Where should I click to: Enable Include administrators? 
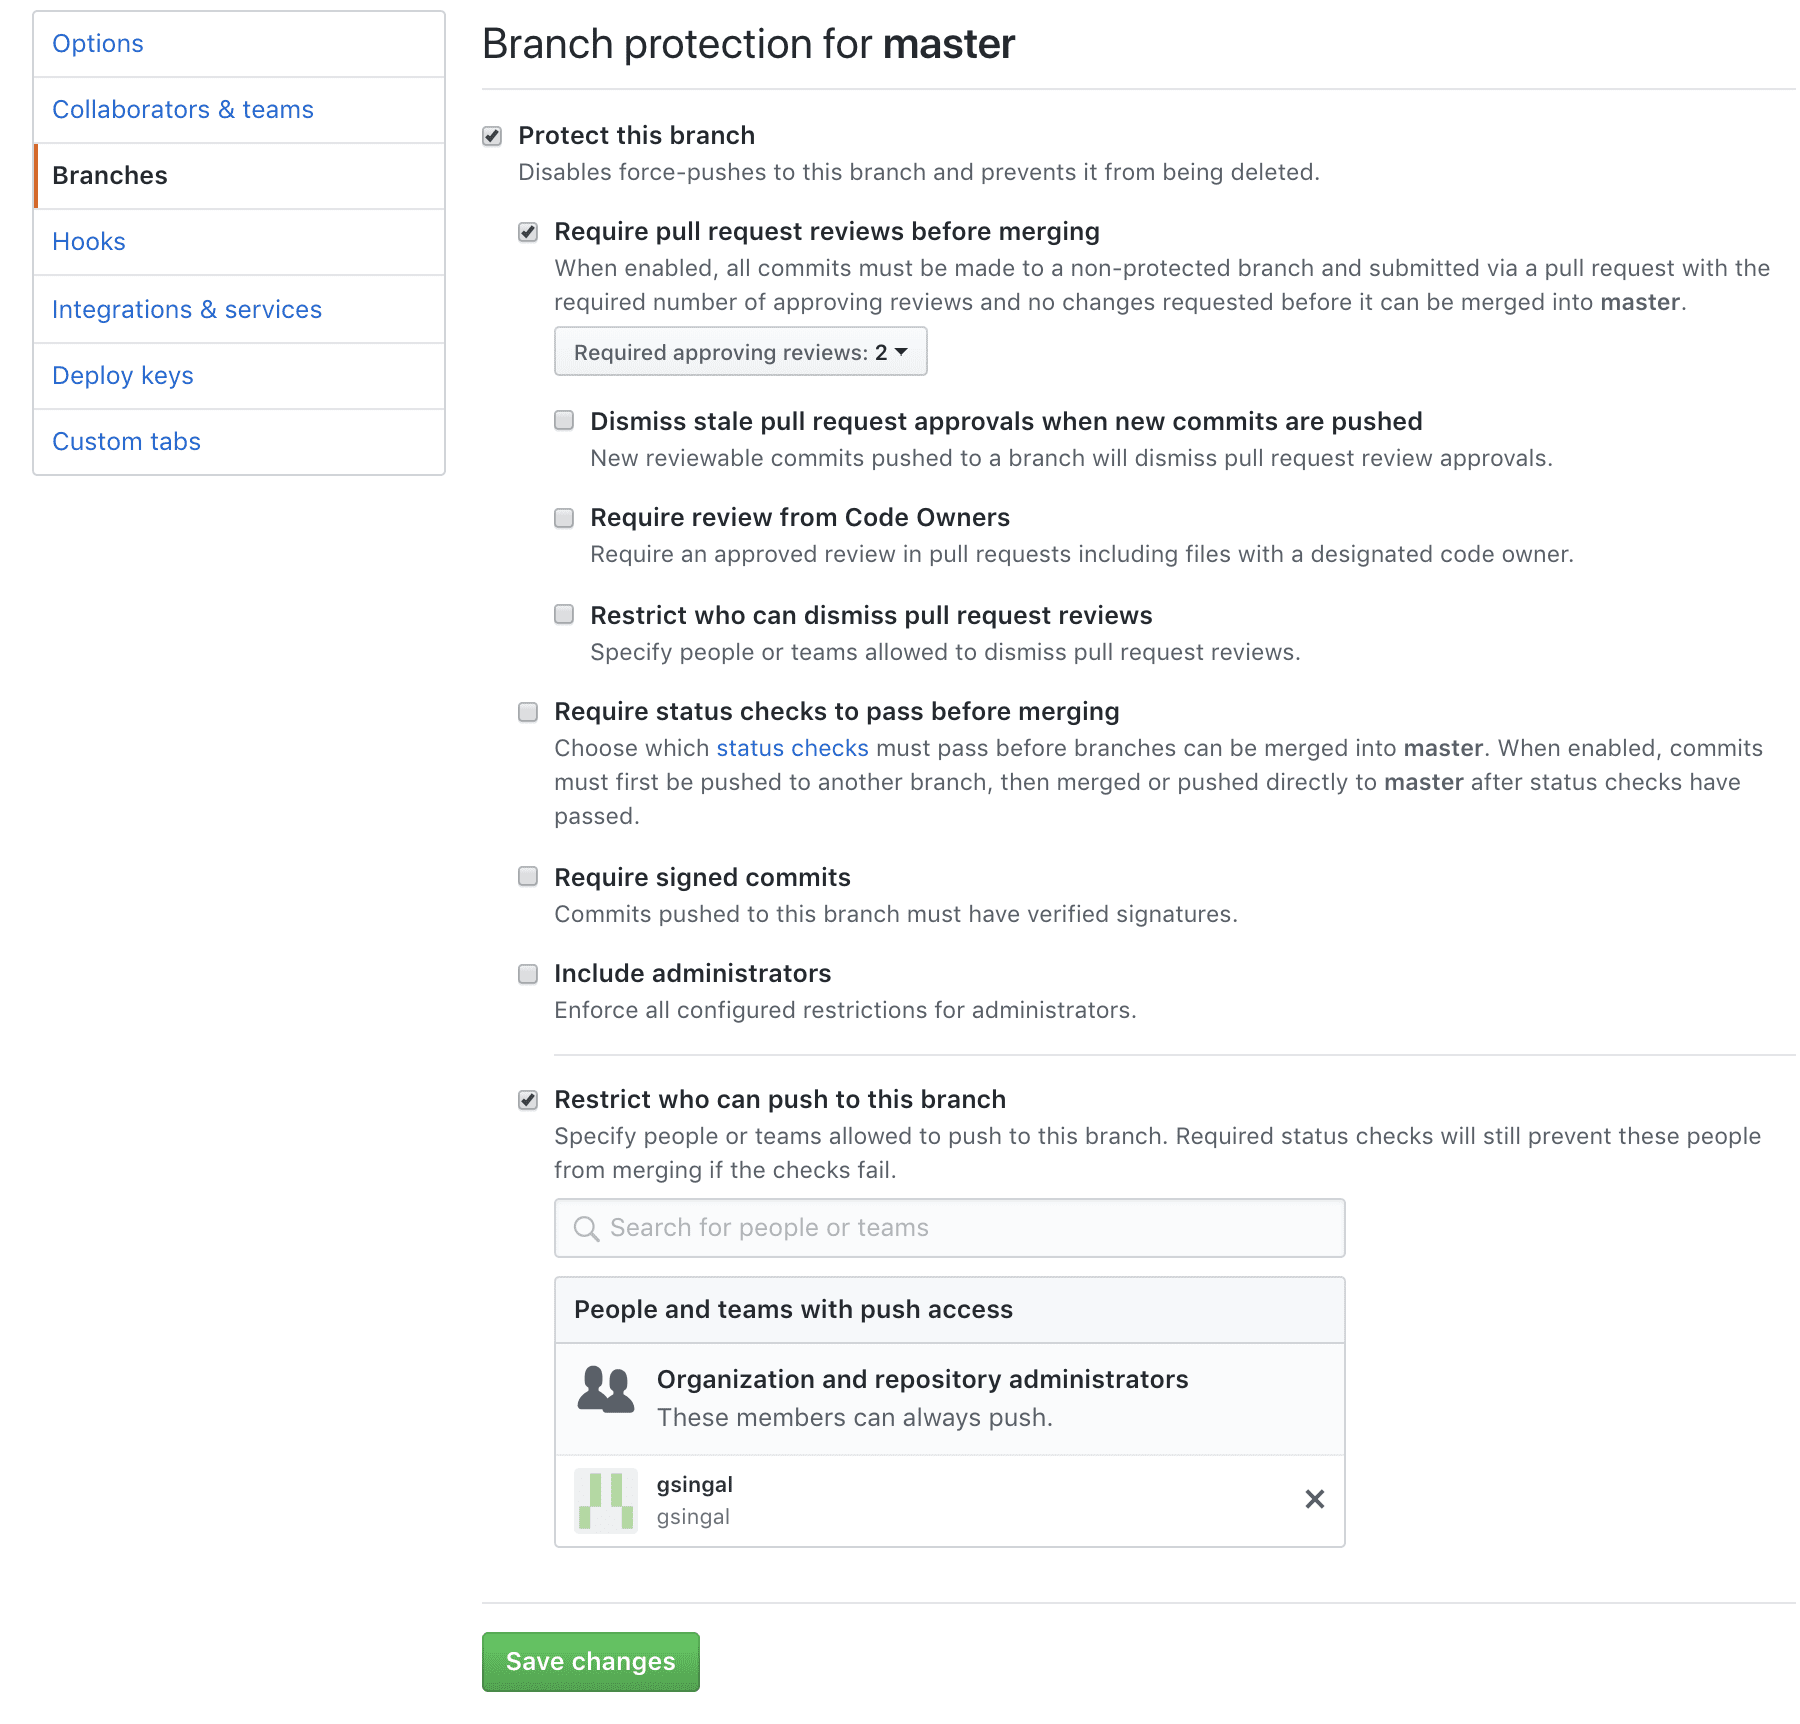[x=527, y=973]
